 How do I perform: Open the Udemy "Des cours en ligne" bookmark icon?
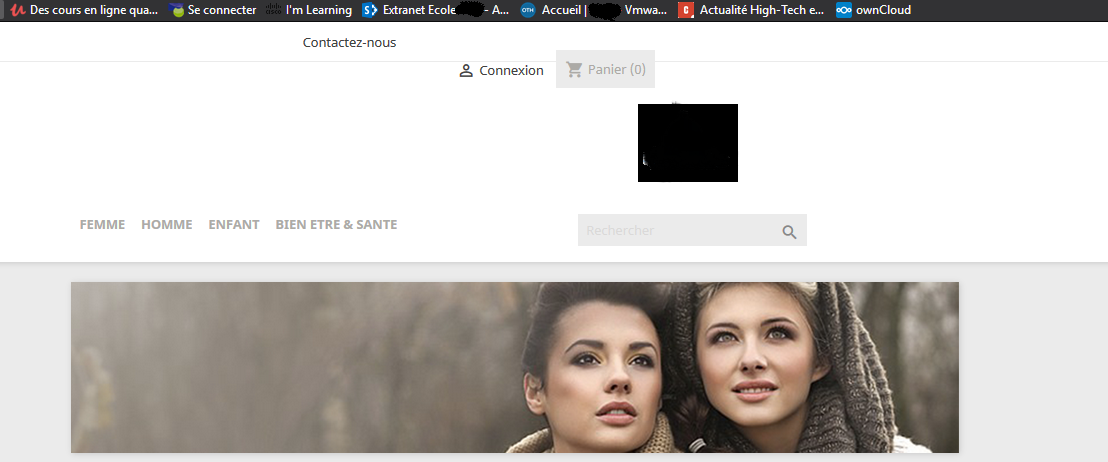[x=19, y=10]
